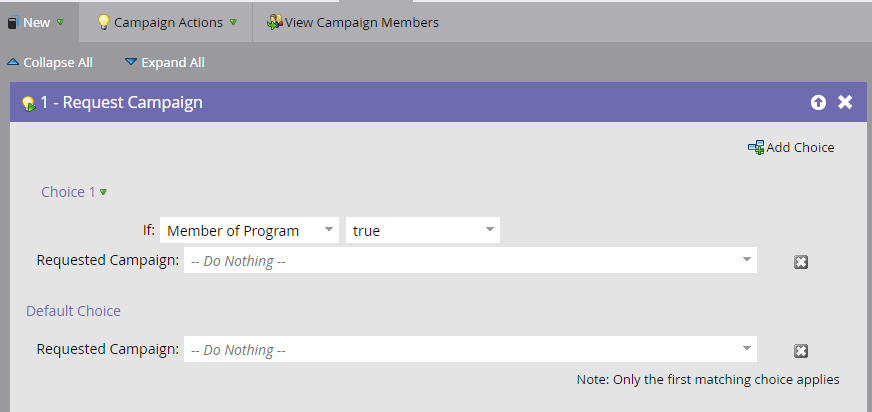Click the View Campaign Members people icon
The width and height of the screenshot is (872, 412).
click(275, 22)
